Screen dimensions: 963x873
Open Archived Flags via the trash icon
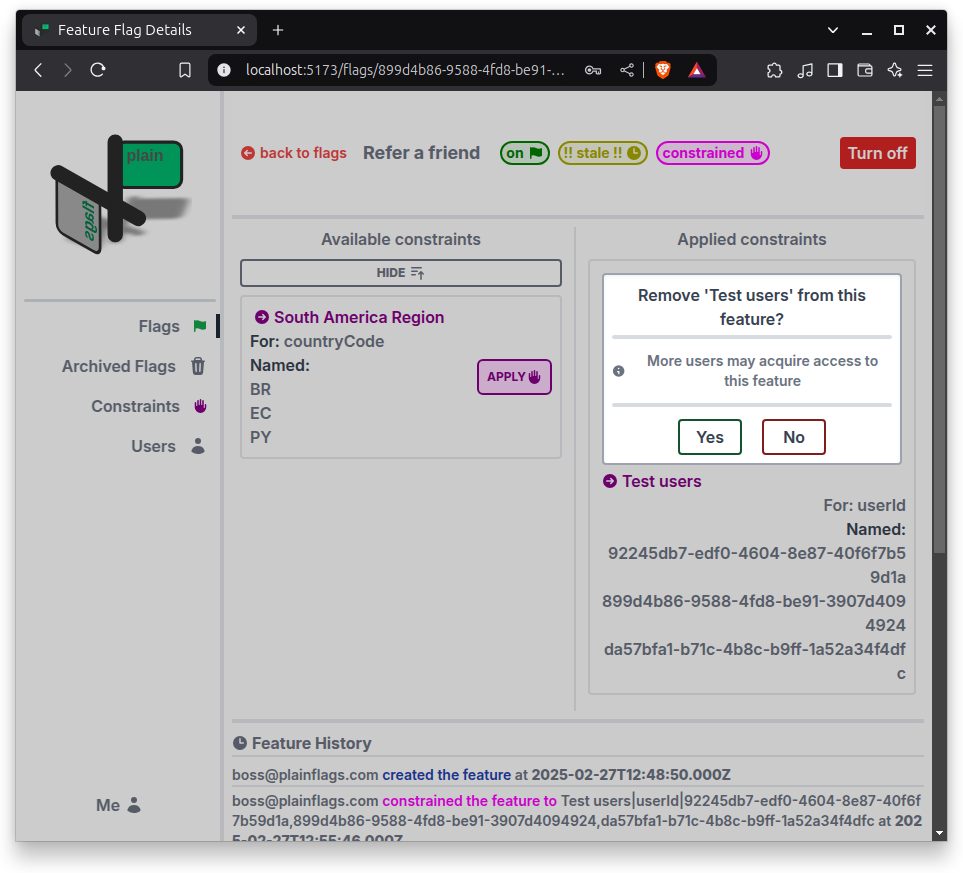(198, 366)
